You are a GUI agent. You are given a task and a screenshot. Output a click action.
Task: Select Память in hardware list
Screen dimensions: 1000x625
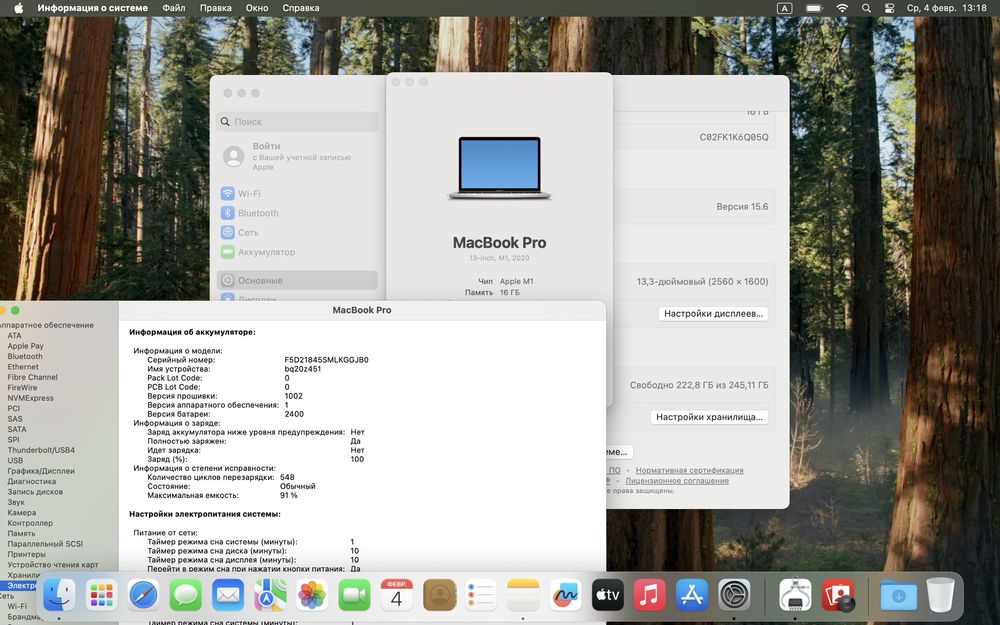click(x=21, y=533)
